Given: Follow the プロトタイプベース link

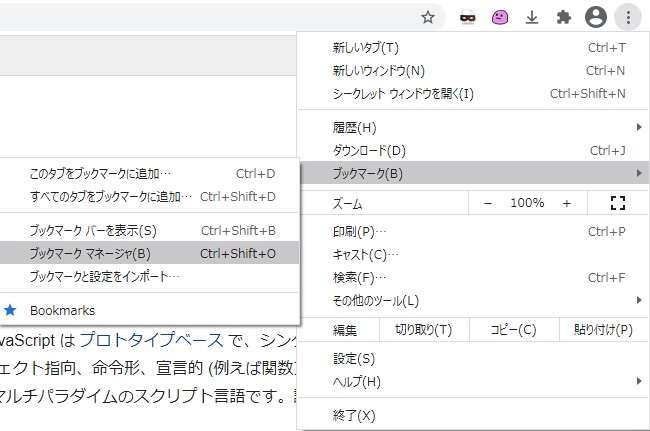Looking at the screenshot, I should [151, 340].
